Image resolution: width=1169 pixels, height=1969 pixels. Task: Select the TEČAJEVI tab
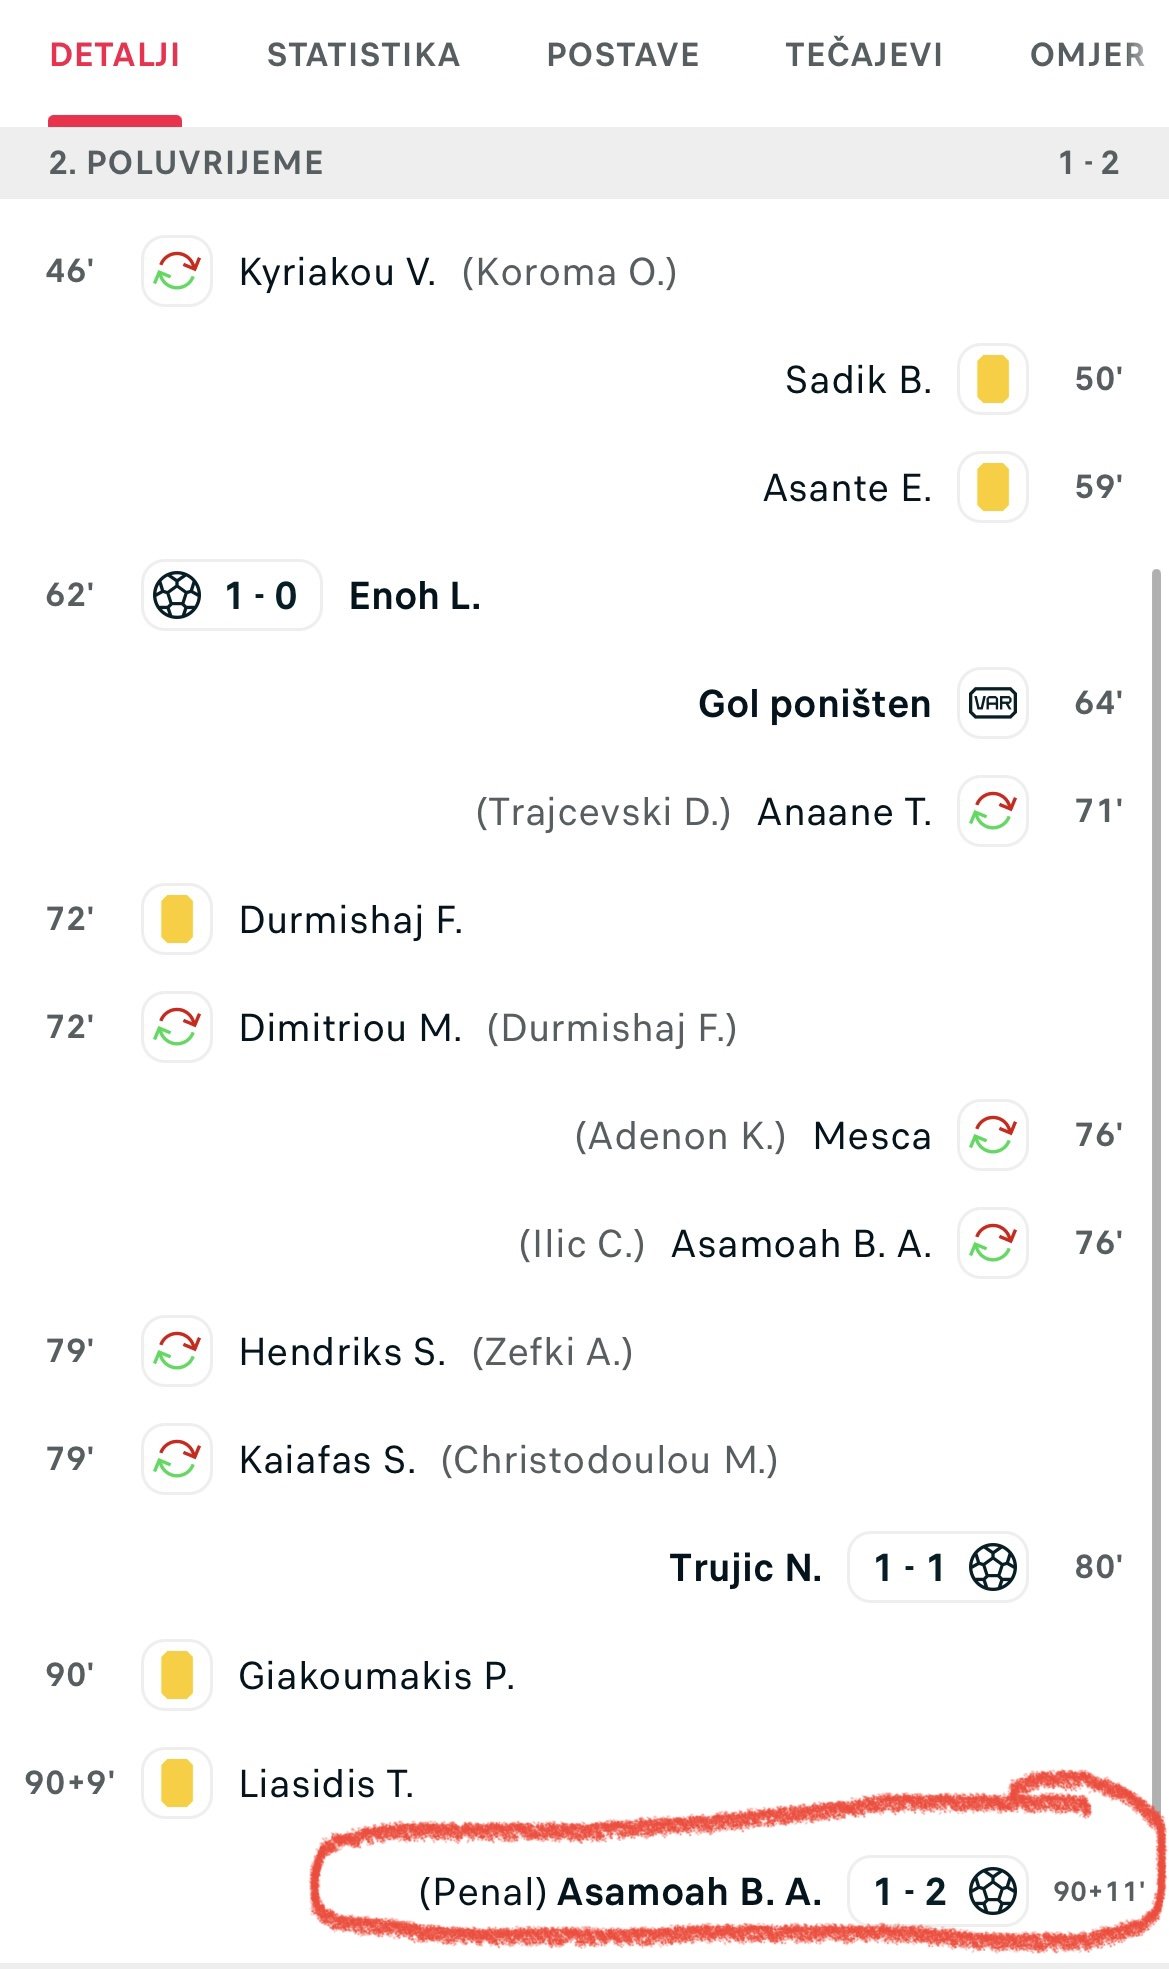coord(864,54)
